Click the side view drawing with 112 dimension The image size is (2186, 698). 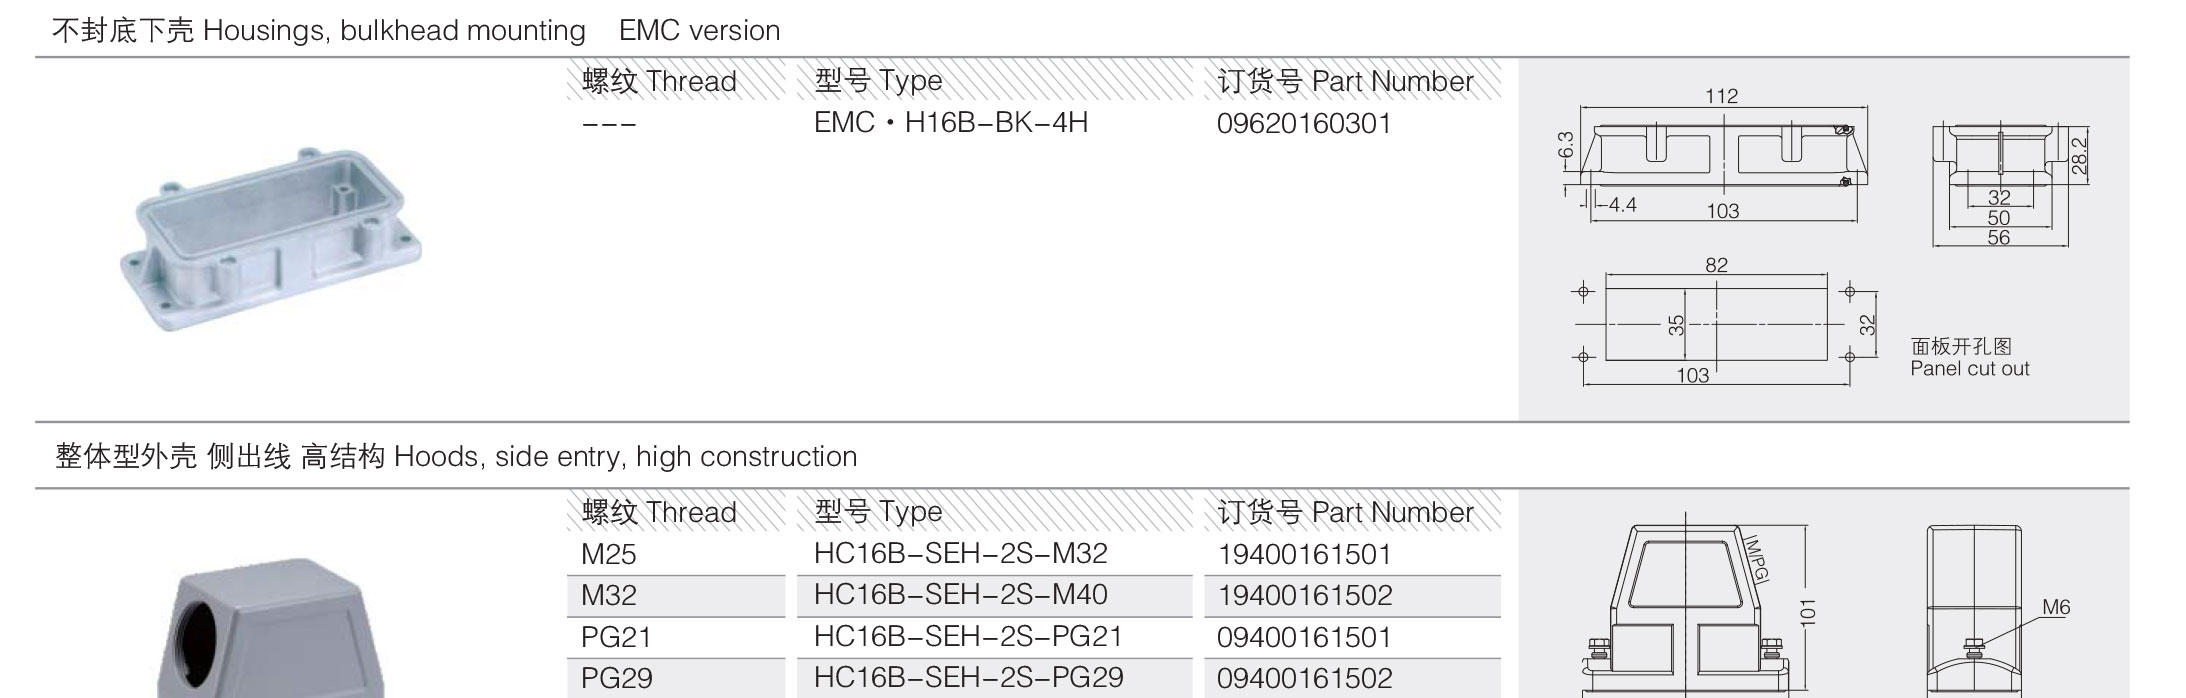[1716, 154]
